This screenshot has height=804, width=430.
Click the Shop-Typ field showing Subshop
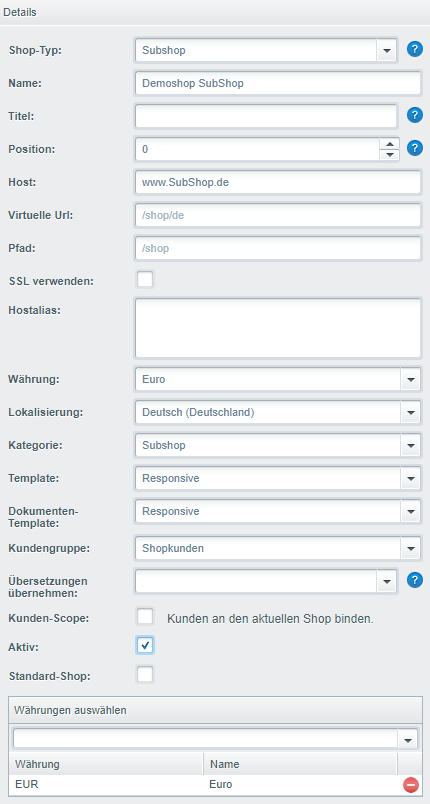256,50
